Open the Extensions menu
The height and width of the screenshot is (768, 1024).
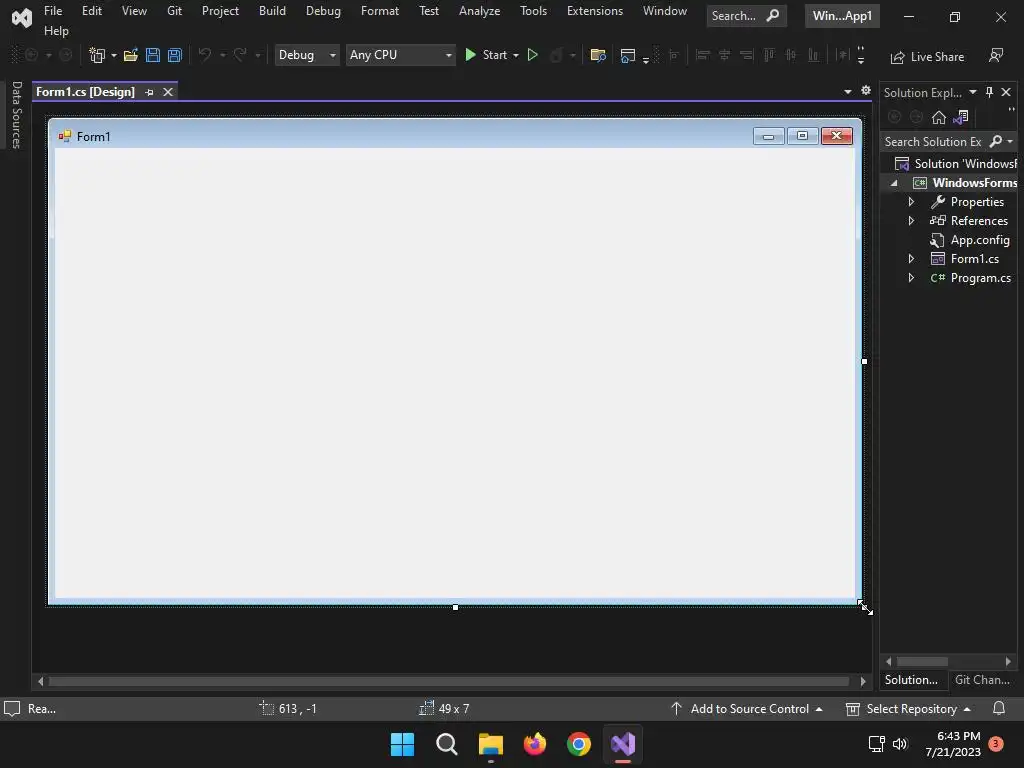click(595, 10)
